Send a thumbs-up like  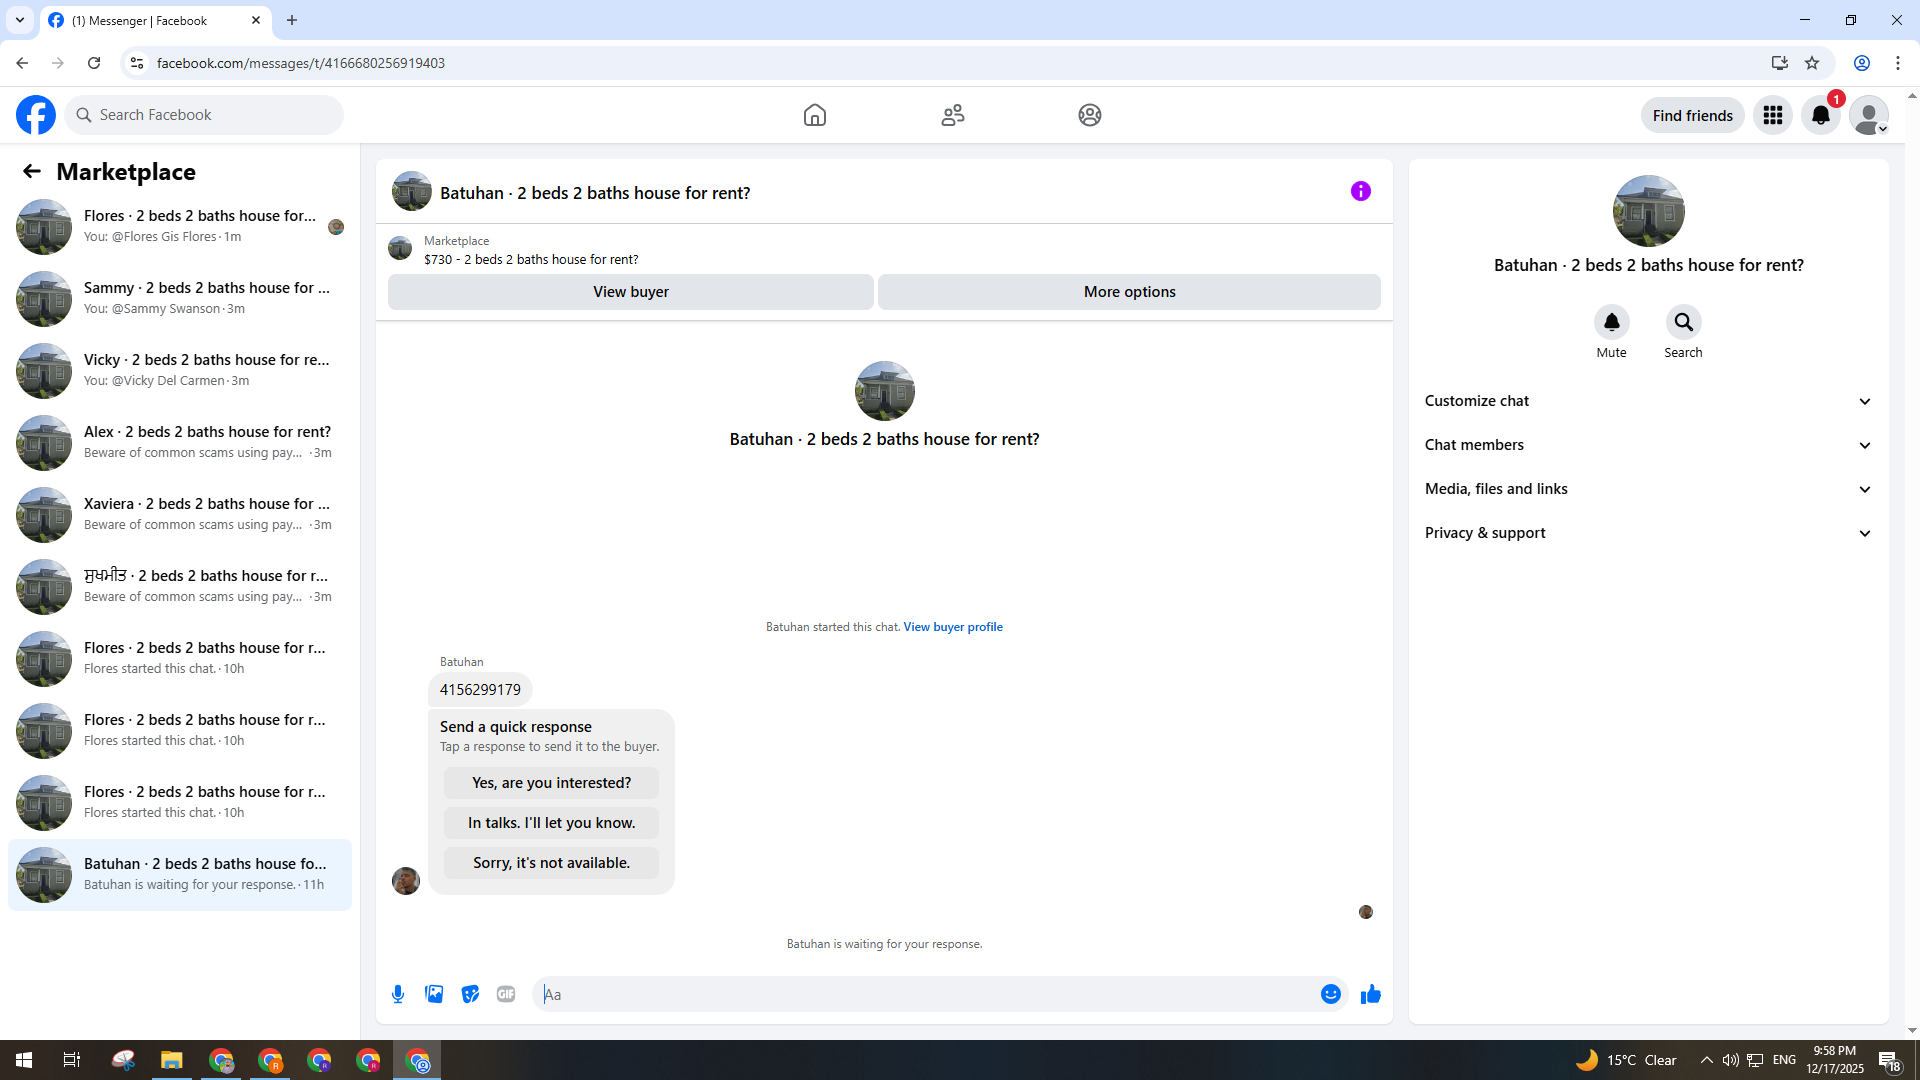coord(1370,994)
